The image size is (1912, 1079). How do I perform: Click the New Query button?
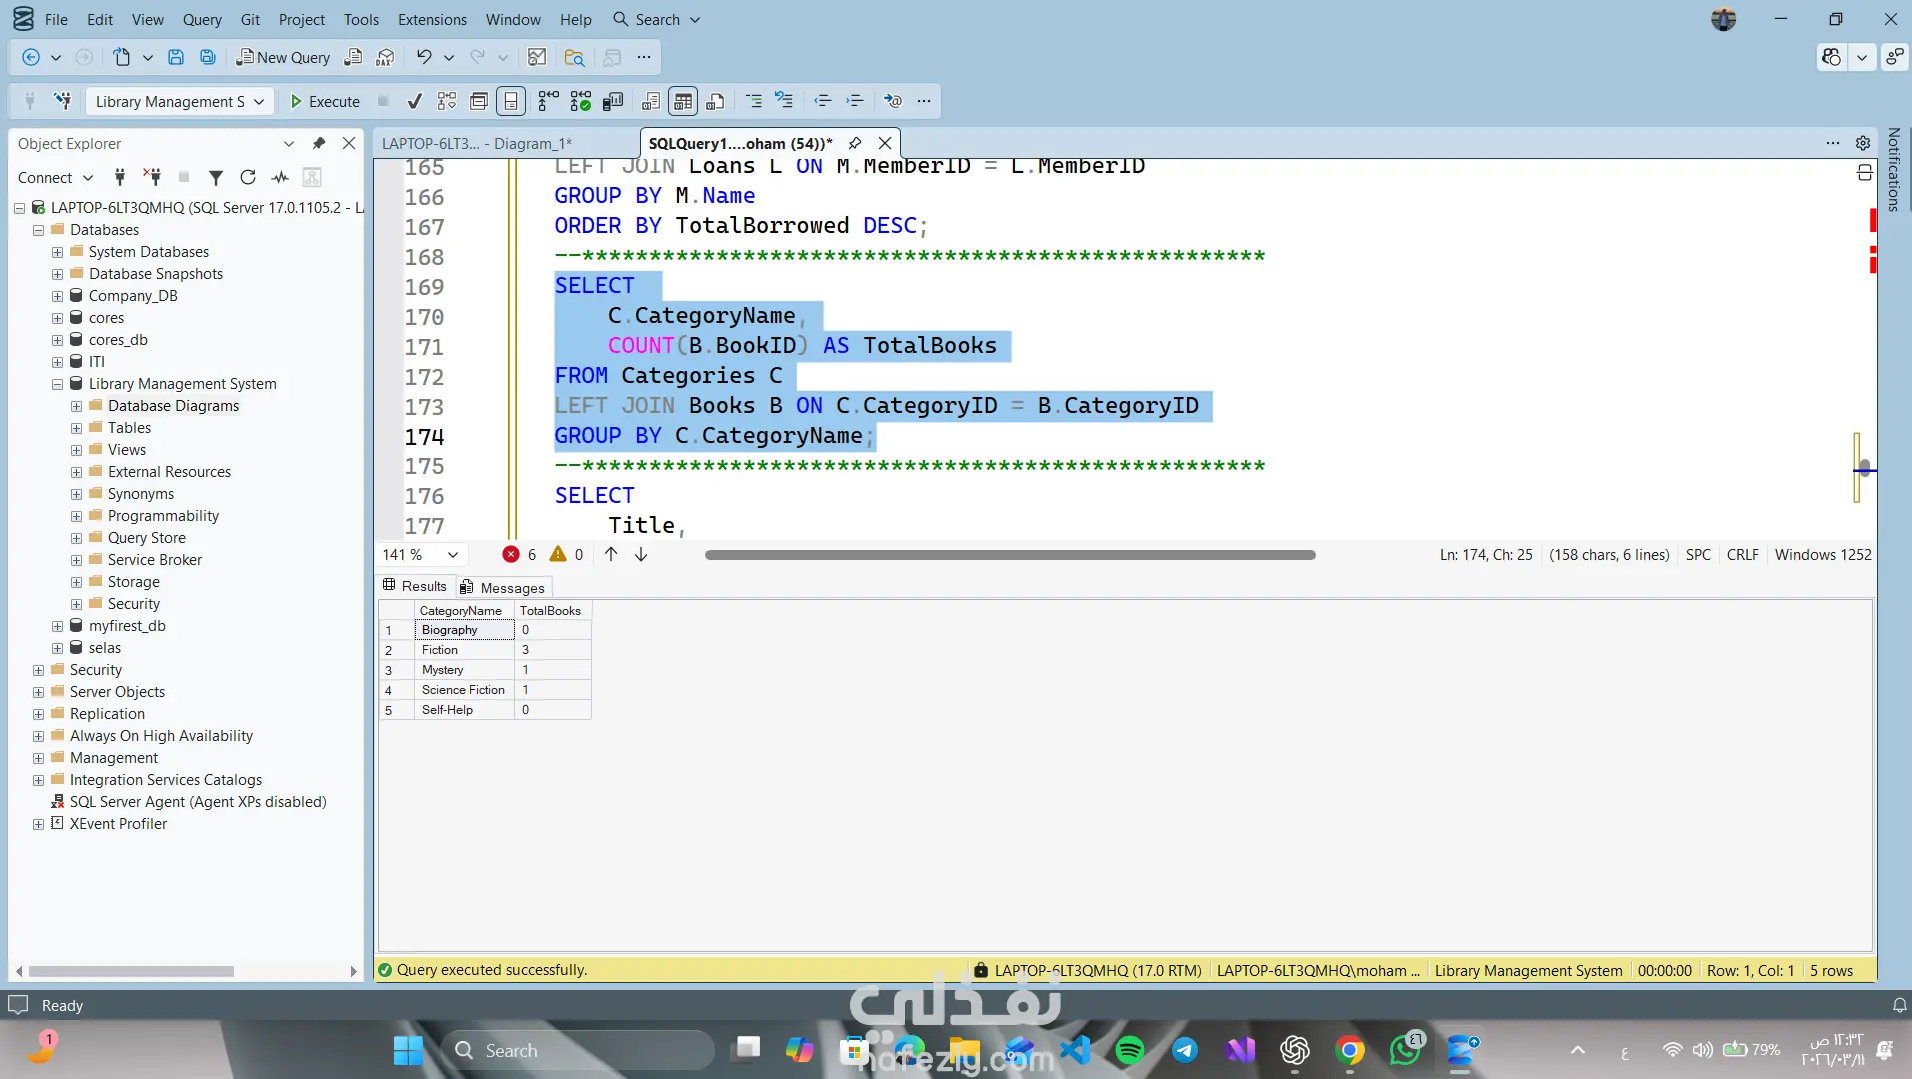283,57
